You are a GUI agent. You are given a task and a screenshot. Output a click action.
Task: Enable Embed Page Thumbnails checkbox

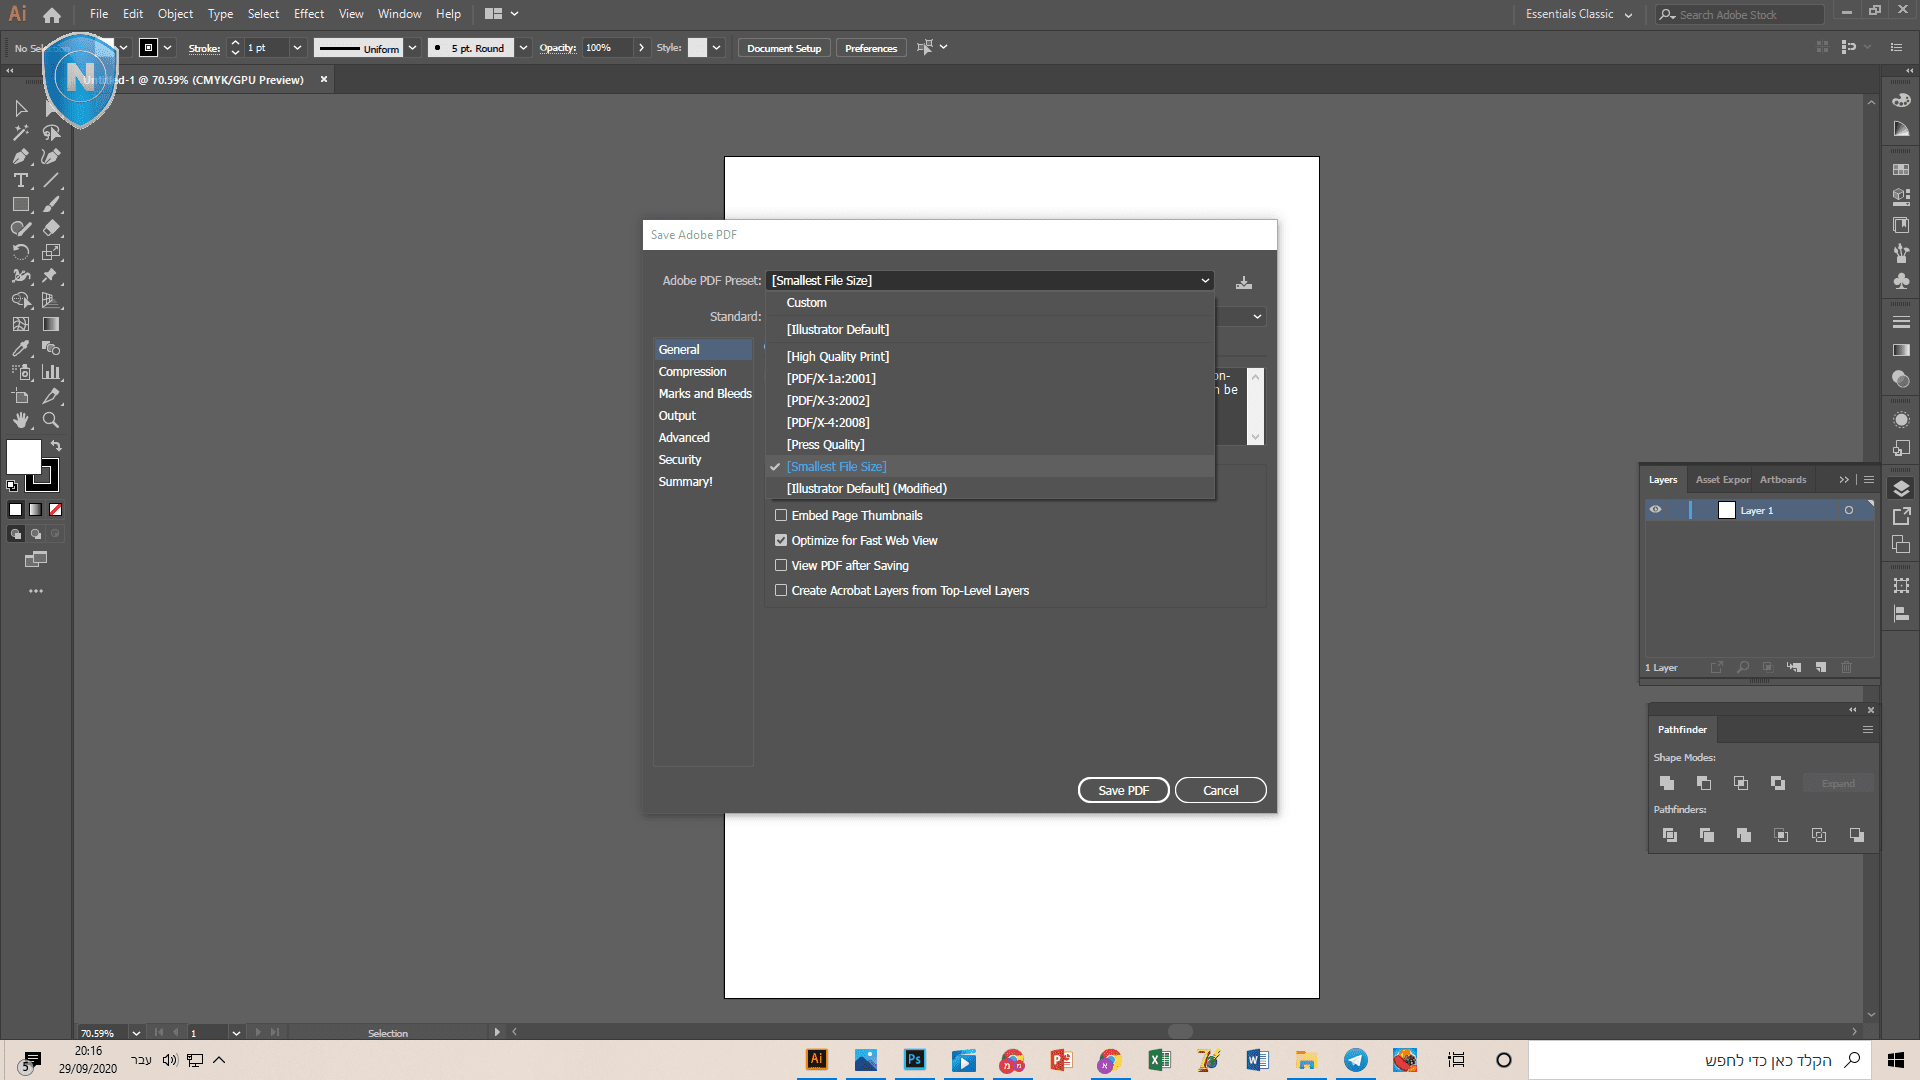pyautogui.click(x=781, y=516)
